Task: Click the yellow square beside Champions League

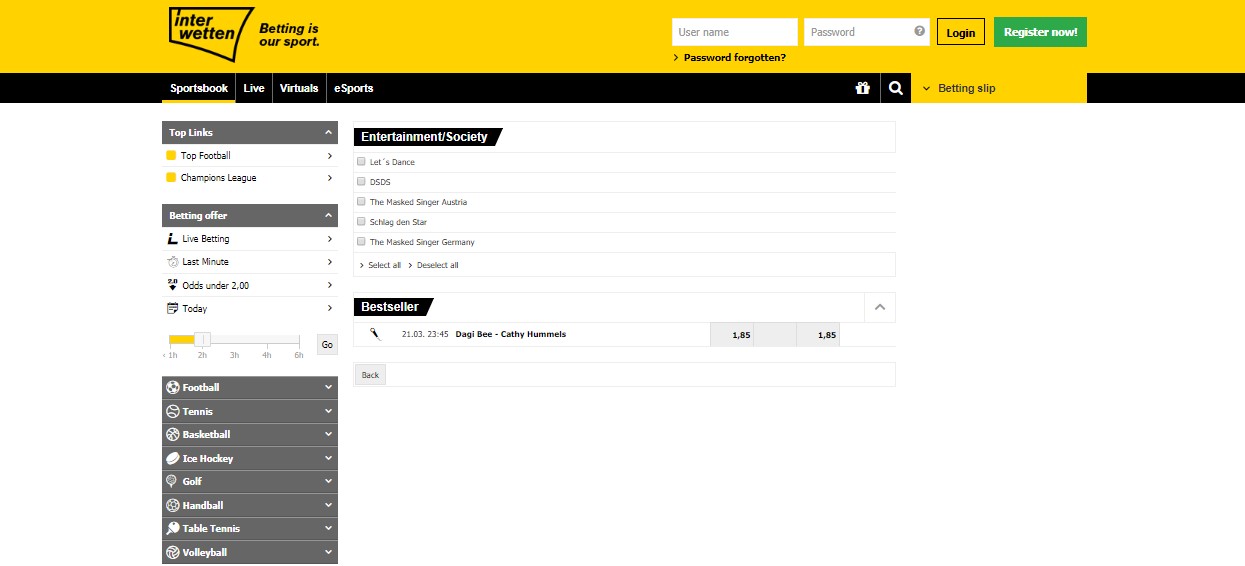Action: point(171,177)
